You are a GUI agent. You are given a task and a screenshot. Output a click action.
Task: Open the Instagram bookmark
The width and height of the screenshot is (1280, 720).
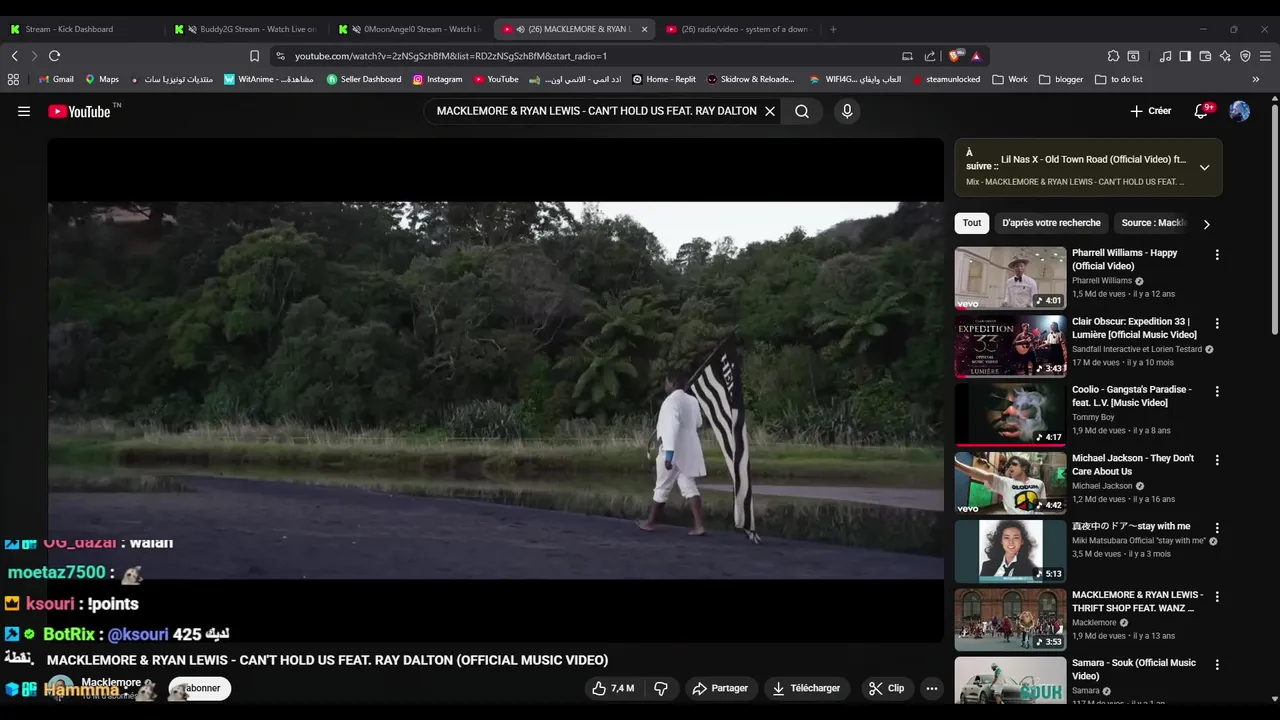[x=438, y=79]
